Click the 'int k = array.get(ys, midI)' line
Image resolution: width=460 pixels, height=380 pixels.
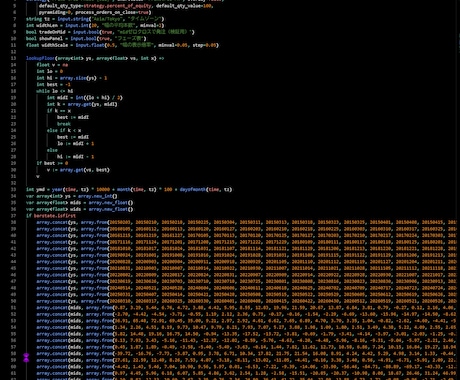pyautogui.click(x=82, y=104)
